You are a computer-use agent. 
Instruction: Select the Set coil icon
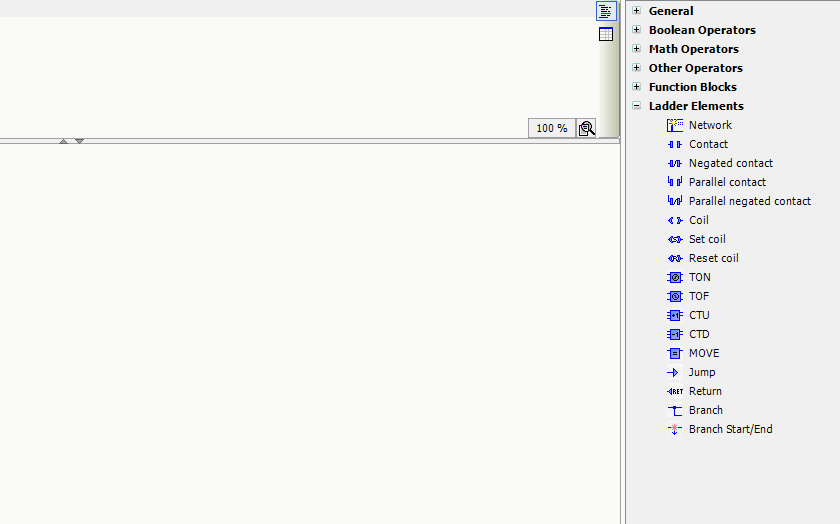(674, 239)
